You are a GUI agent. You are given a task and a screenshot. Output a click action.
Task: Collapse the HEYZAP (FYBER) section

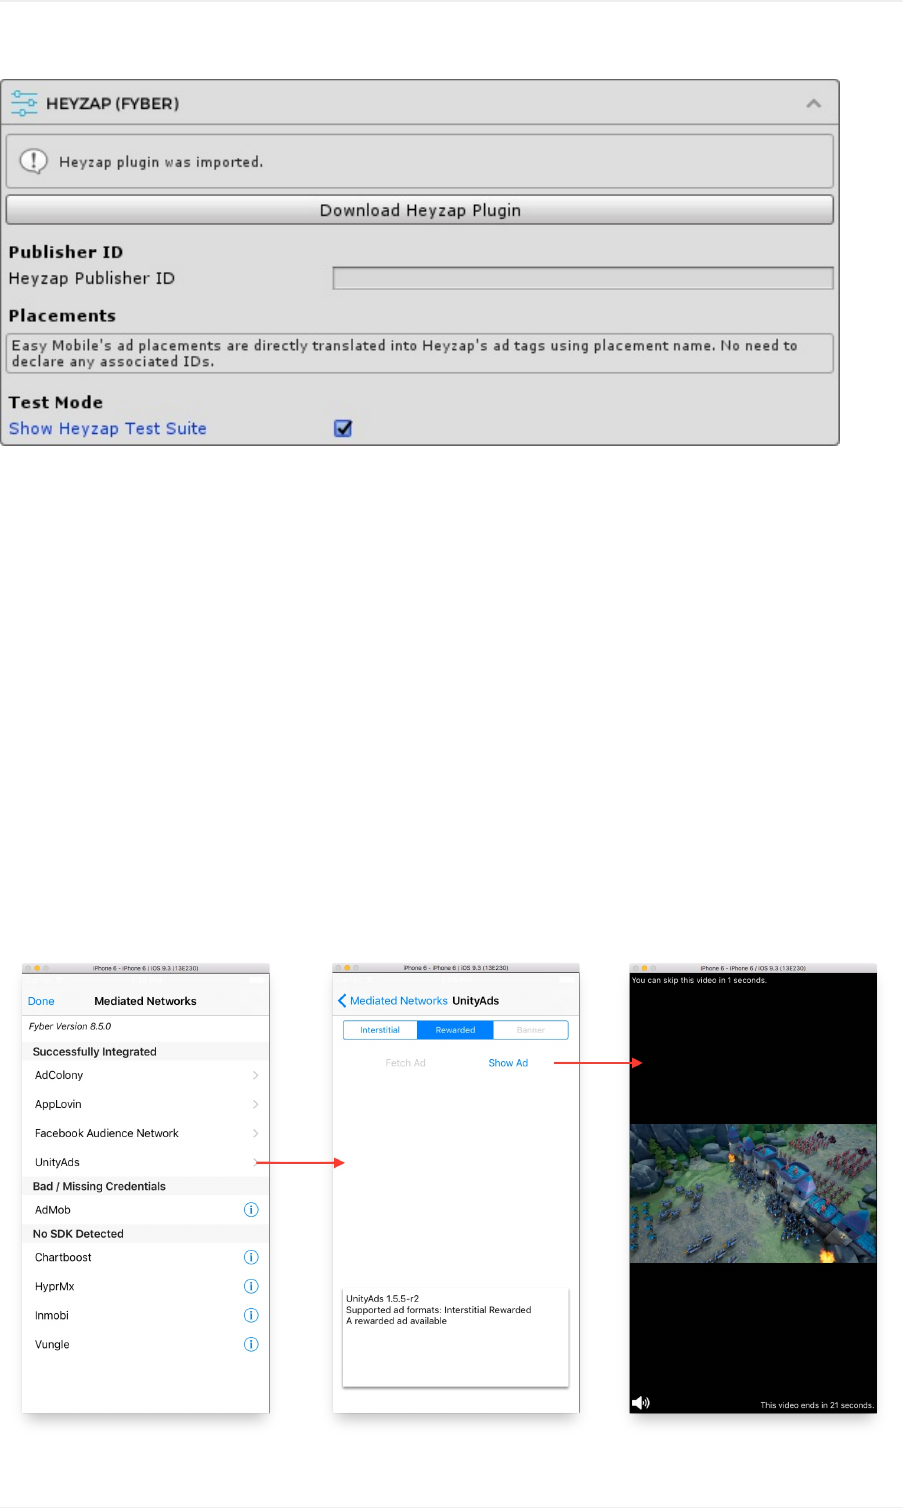[x=814, y=103]
